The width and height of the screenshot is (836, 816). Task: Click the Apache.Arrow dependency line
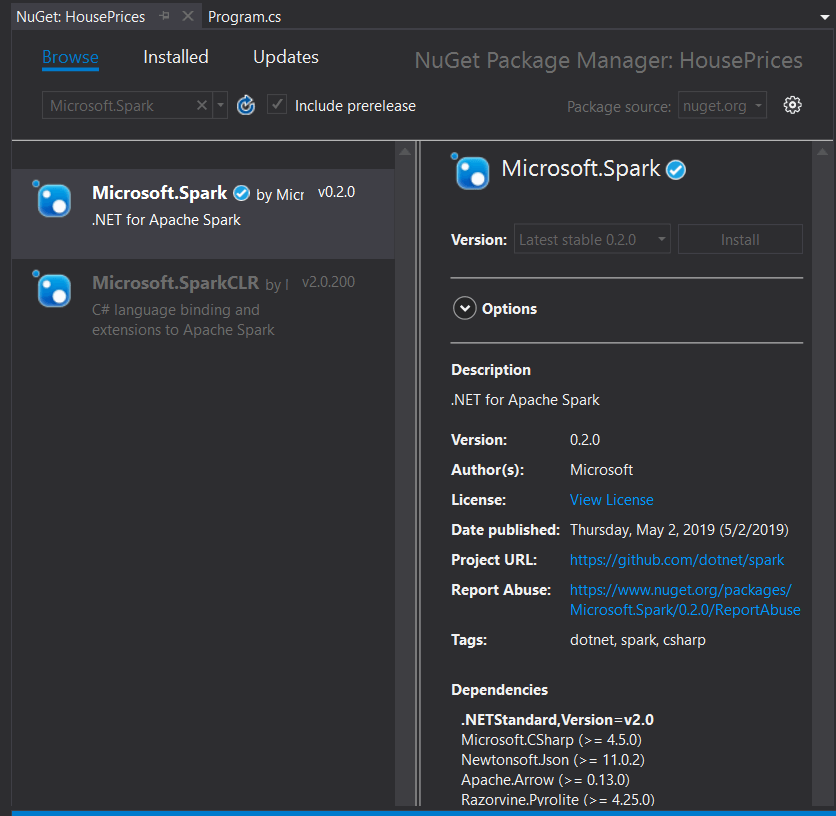click(545, 780)
